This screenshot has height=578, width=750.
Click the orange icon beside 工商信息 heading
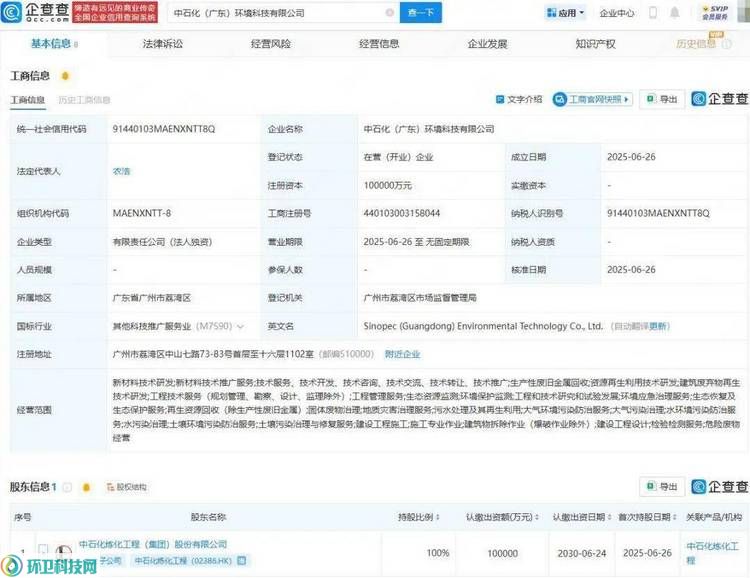[65, 76]
